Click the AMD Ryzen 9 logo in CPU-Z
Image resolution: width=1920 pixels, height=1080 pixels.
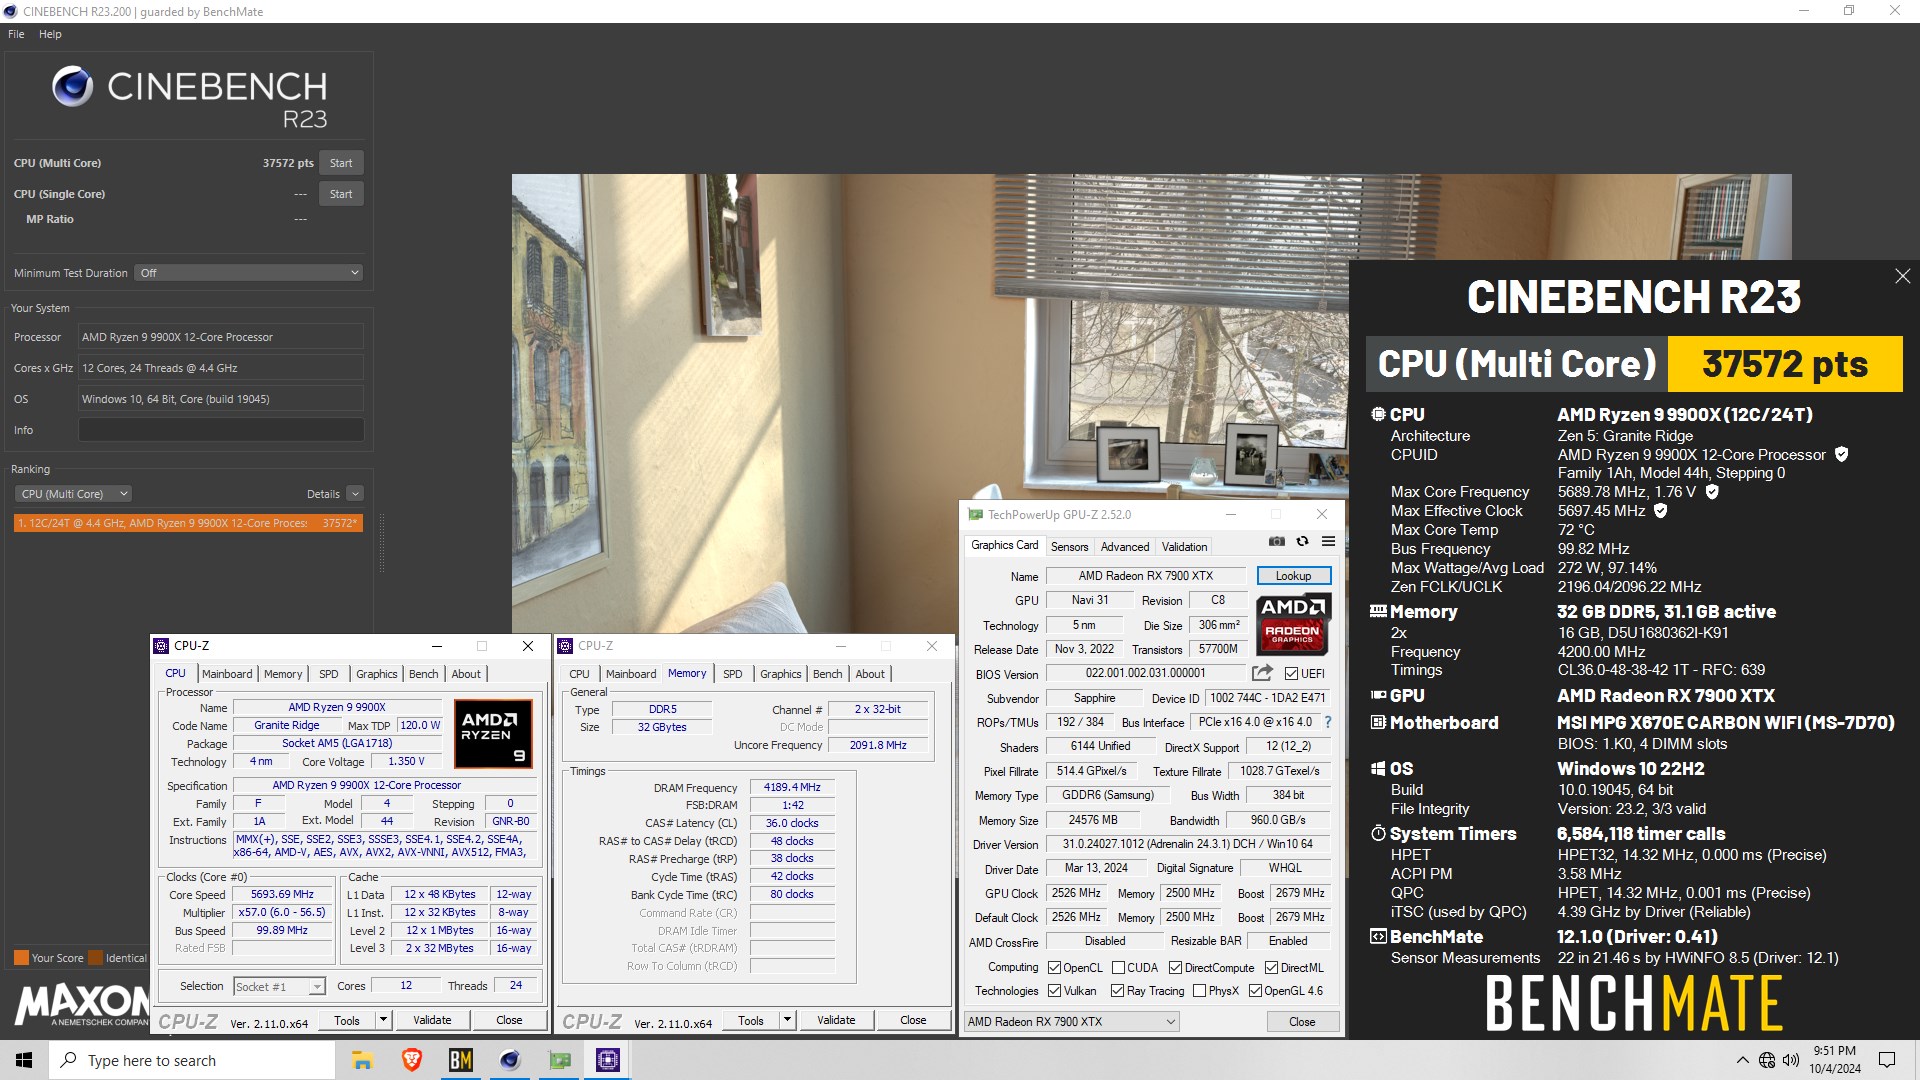pos(493,734)
